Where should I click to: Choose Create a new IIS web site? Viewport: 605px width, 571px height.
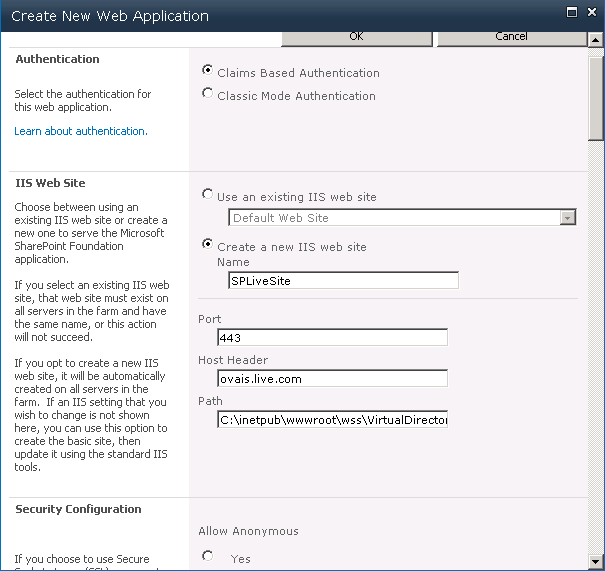pos(207,245)
